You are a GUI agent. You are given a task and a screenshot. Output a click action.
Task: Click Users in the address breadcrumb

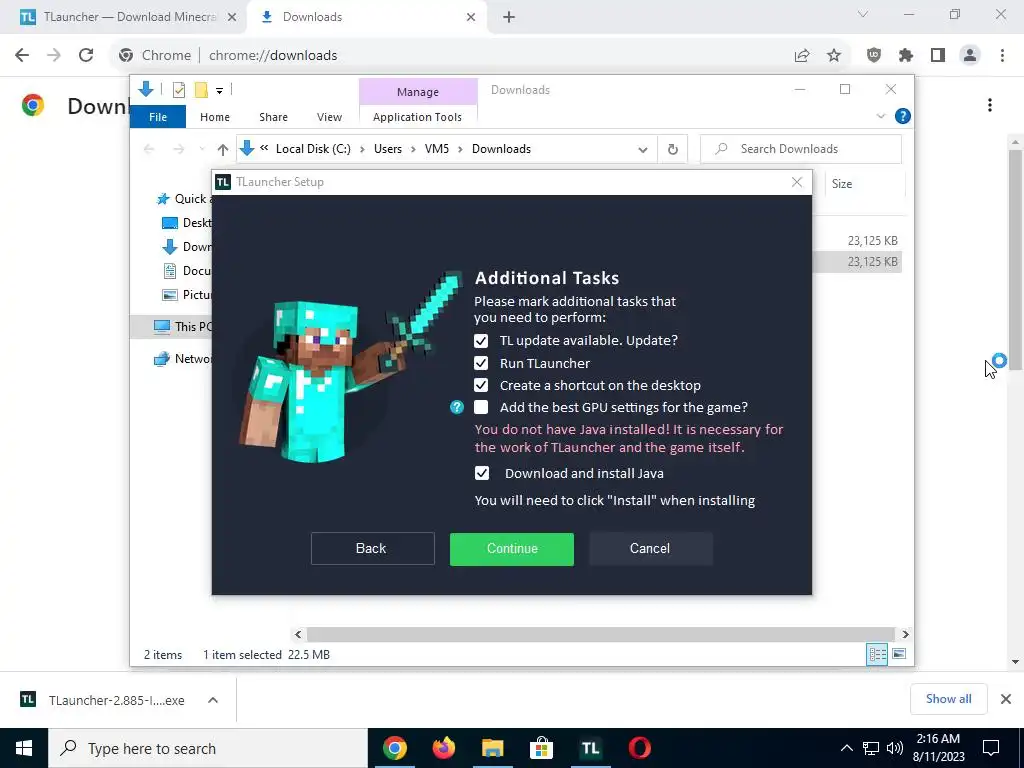388,149
